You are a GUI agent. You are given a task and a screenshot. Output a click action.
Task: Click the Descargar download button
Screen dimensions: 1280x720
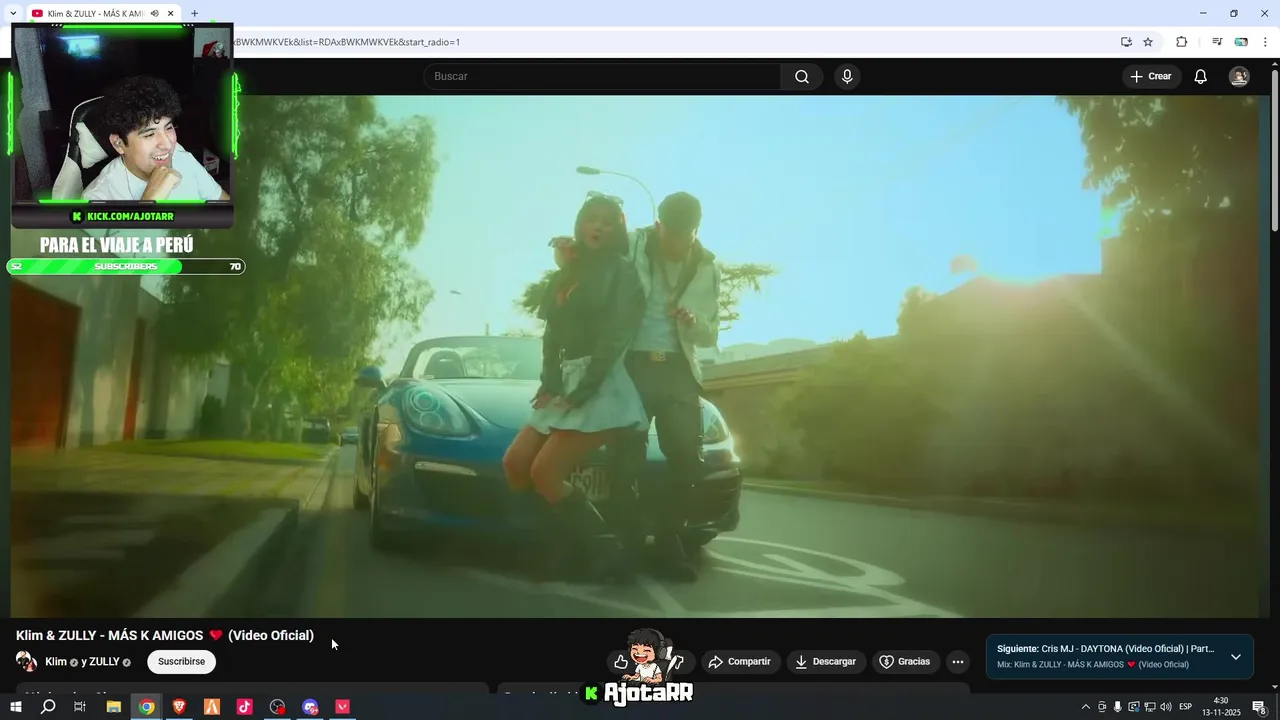[x=826, y=662]
